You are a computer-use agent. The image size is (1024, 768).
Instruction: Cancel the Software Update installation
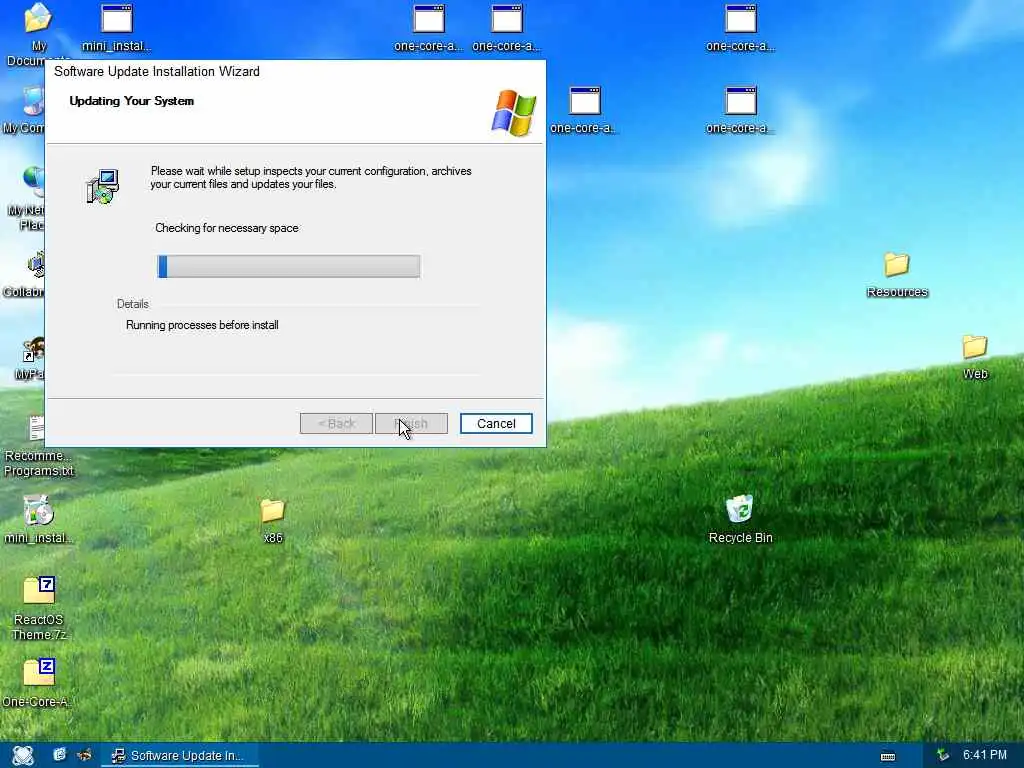[x=496, y=423]
